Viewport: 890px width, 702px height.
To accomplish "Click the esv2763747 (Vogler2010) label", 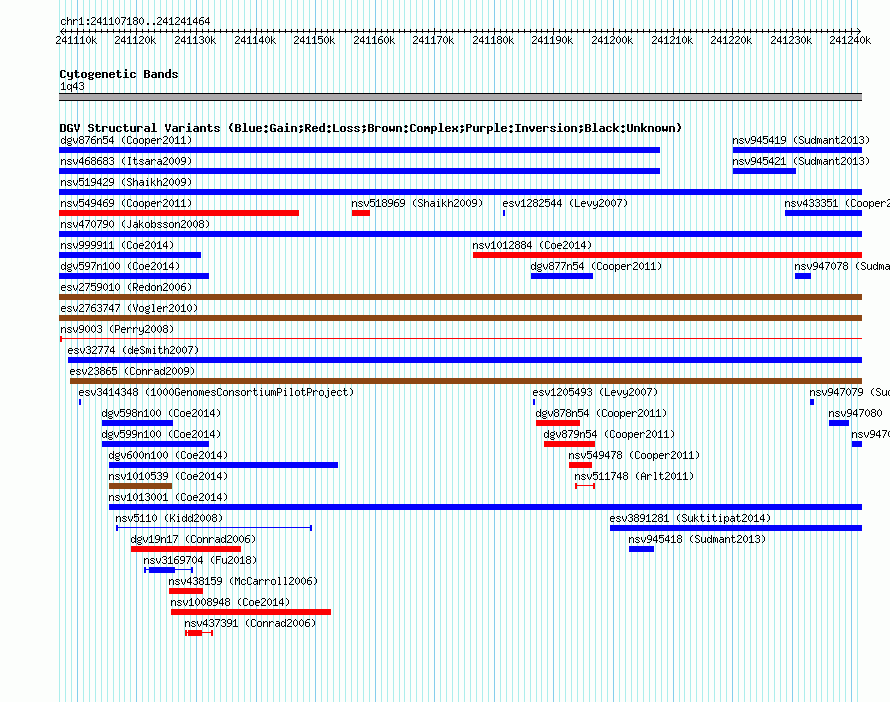I will point(129,308).
